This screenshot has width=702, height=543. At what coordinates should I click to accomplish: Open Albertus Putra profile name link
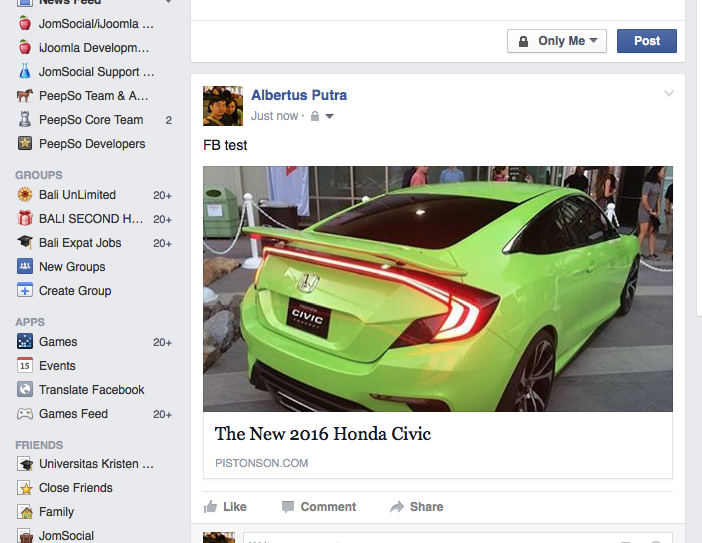click(299, 95)
